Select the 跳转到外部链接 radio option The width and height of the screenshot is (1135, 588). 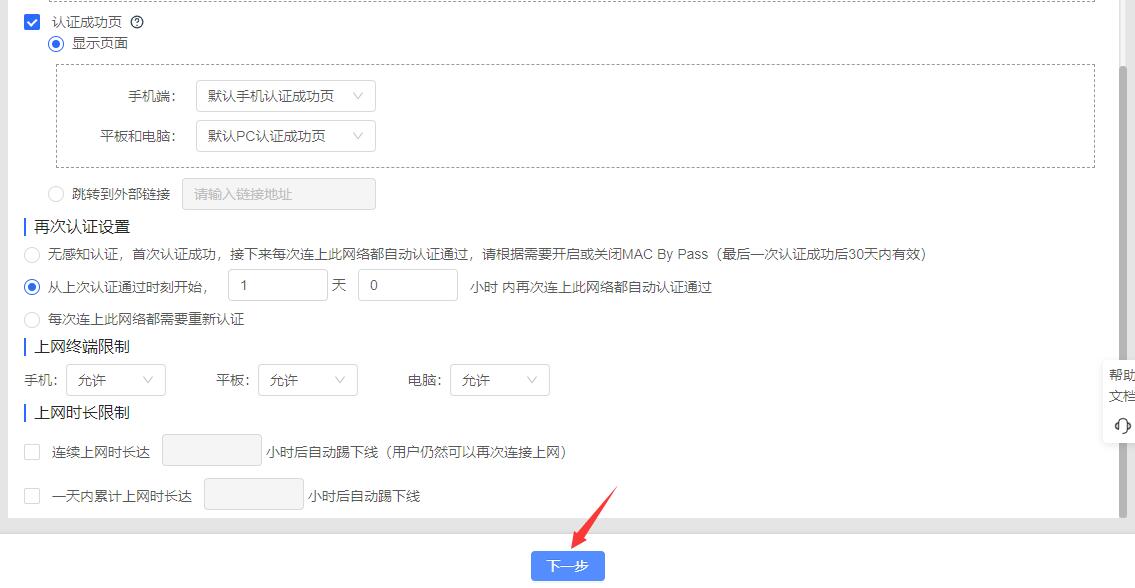pos(56,194)
